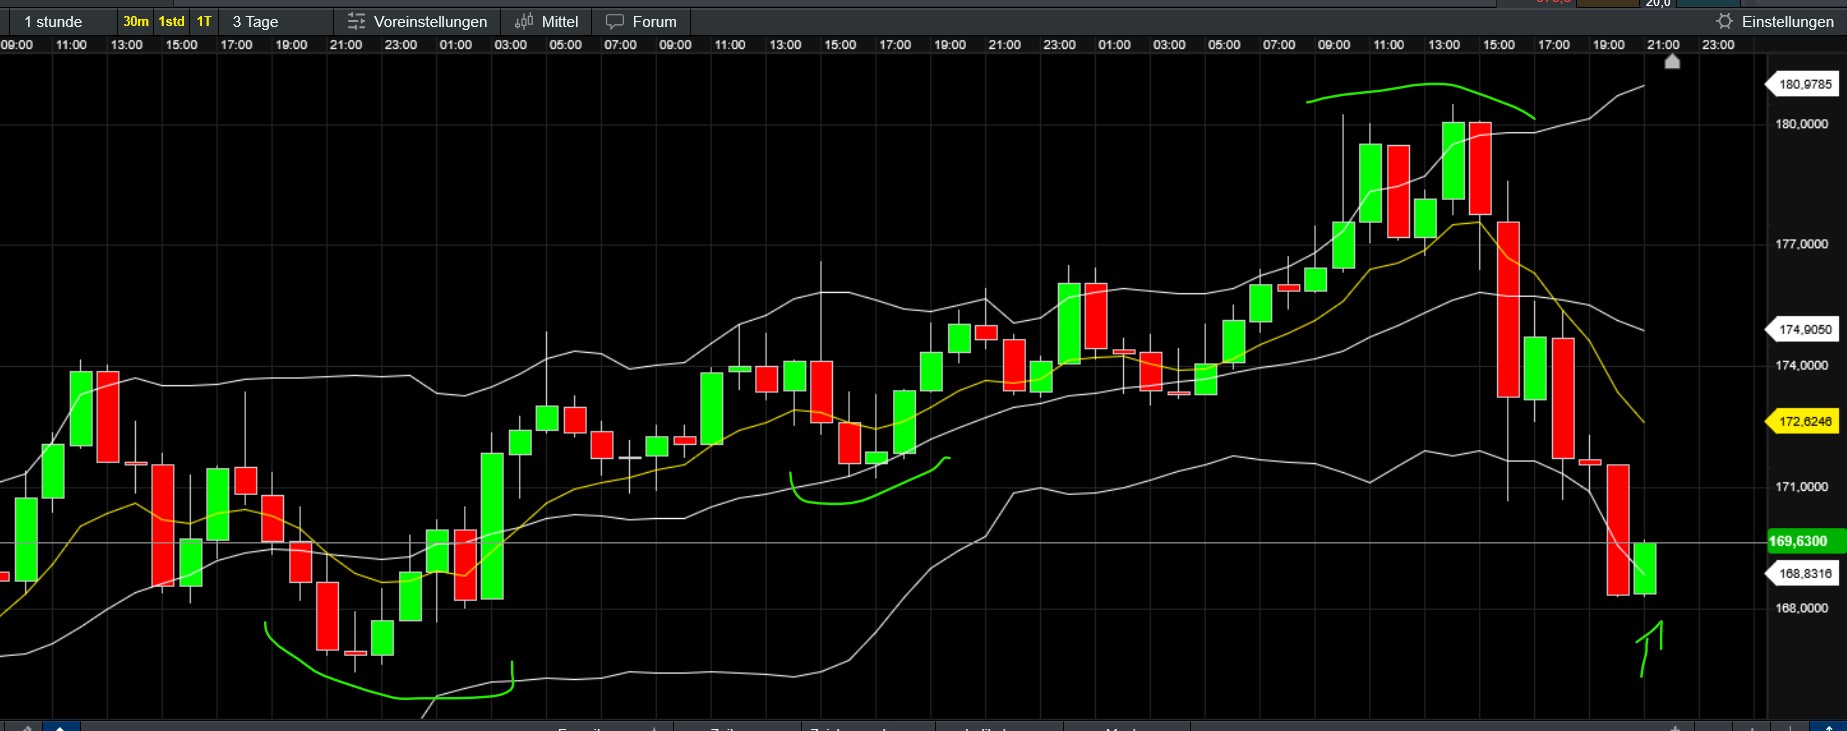Open the '1 stunde' timeframe dropdown
The image size is (1847, 731).
(54, 21)
